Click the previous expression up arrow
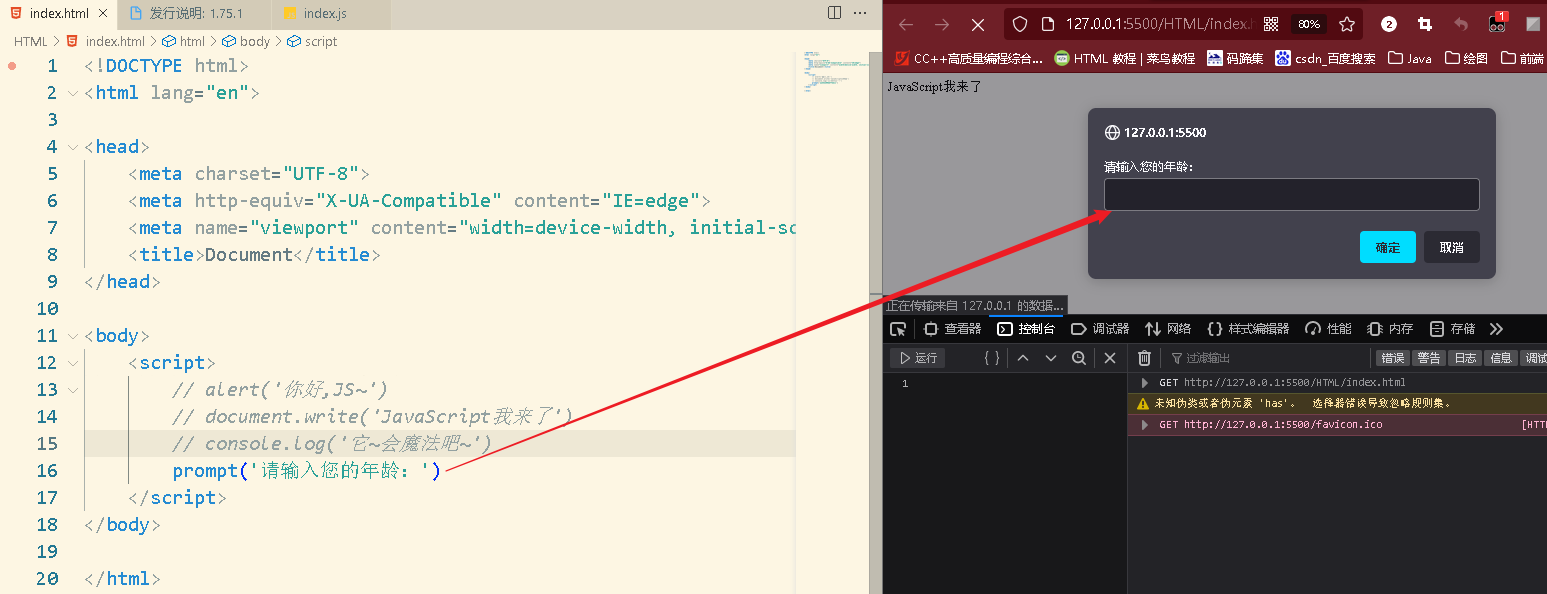This screenshot has height=594, width=1547. tap(1022, 358)
